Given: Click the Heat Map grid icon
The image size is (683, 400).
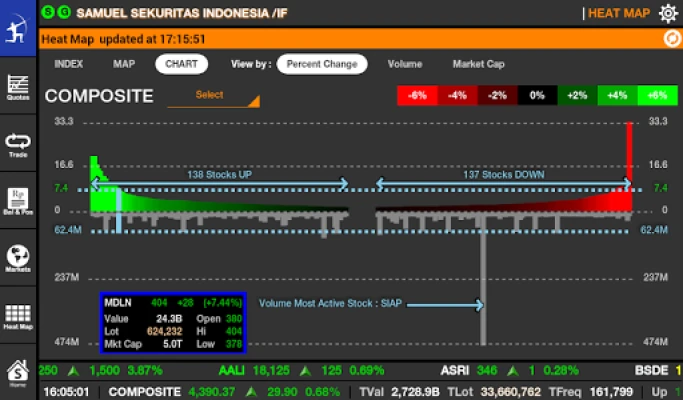Looking at the screenshot, I should (x=17, y=316).
